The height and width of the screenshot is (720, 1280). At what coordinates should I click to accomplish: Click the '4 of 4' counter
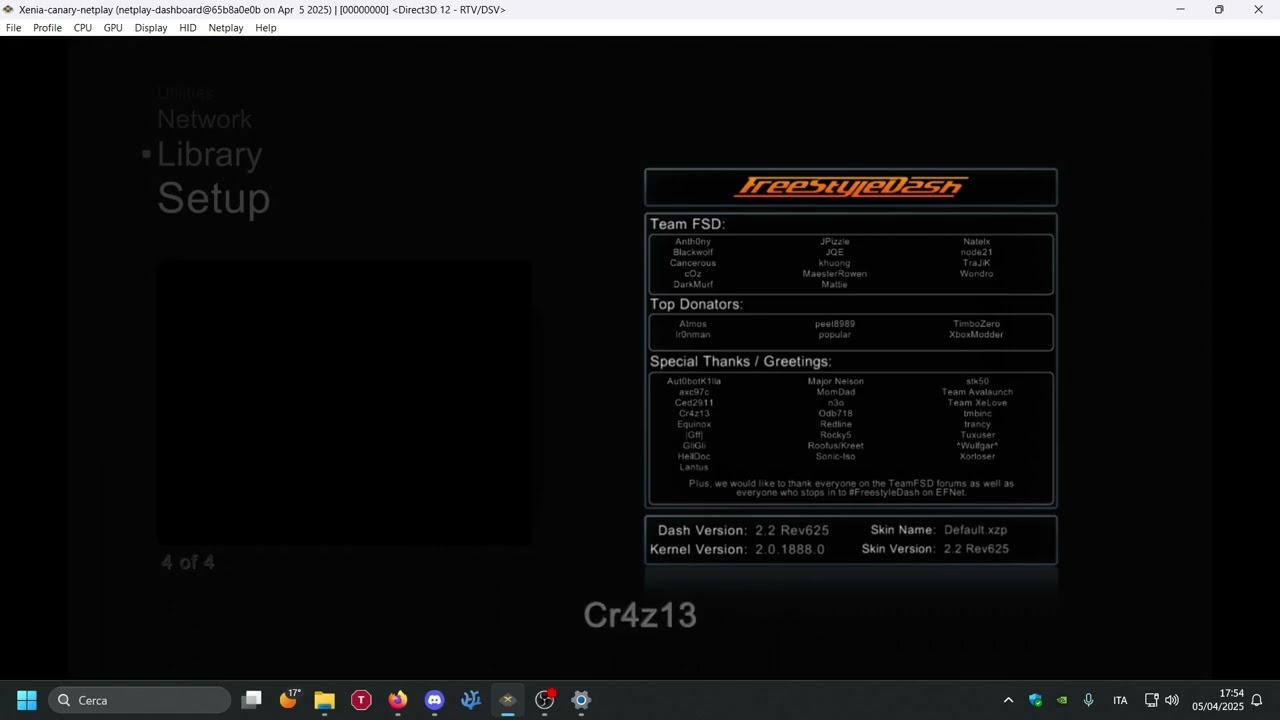pos(188,563)
